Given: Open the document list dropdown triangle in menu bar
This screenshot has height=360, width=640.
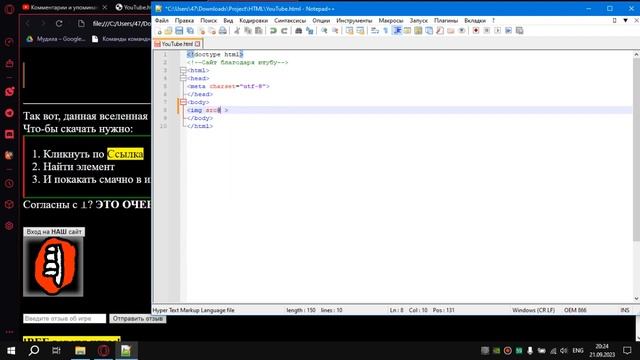Looking at the screenshot, I should (625, 20).
